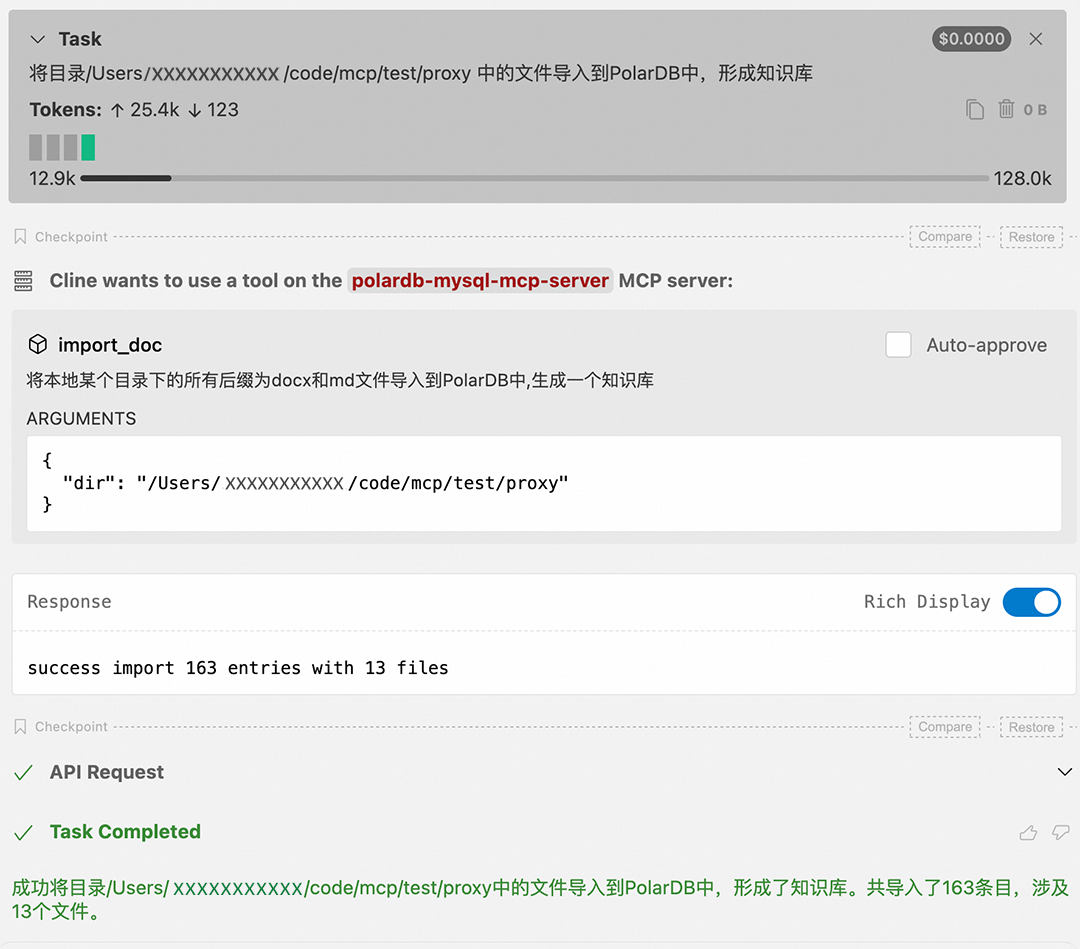Click the API Request checkmark icon
Viewport: 1080px width, 949px height.
23,773
